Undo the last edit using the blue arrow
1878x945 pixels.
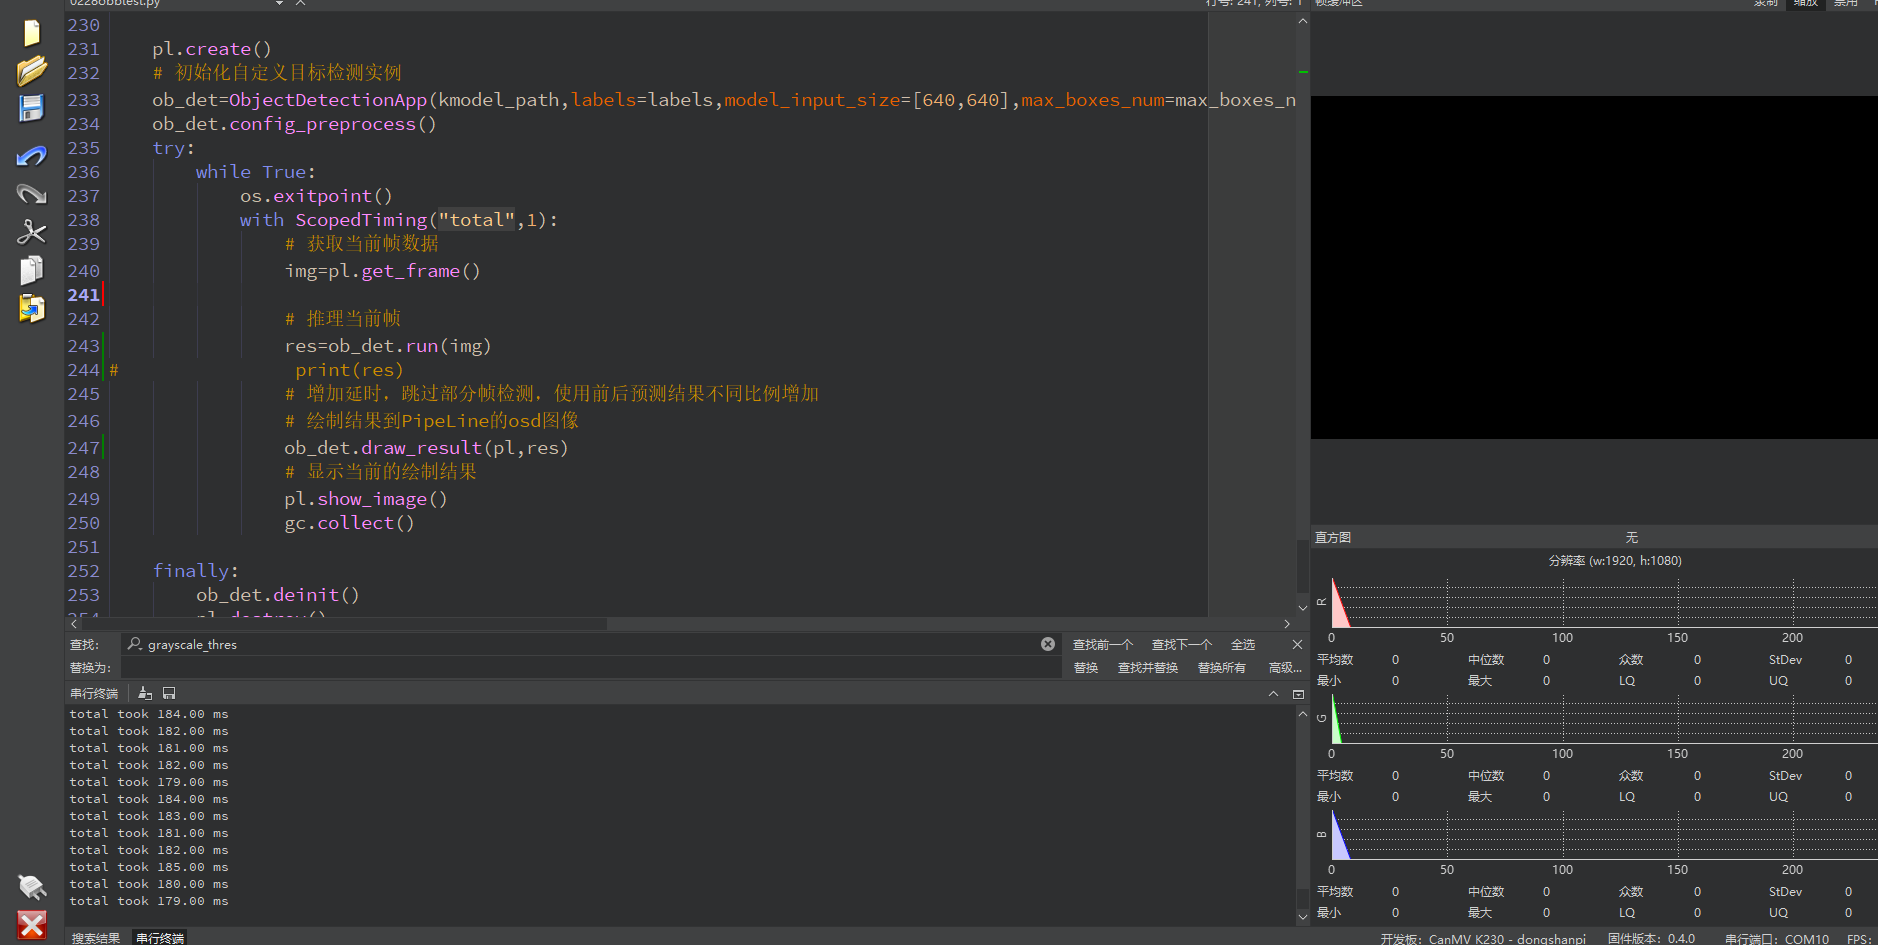click(31, 156)
